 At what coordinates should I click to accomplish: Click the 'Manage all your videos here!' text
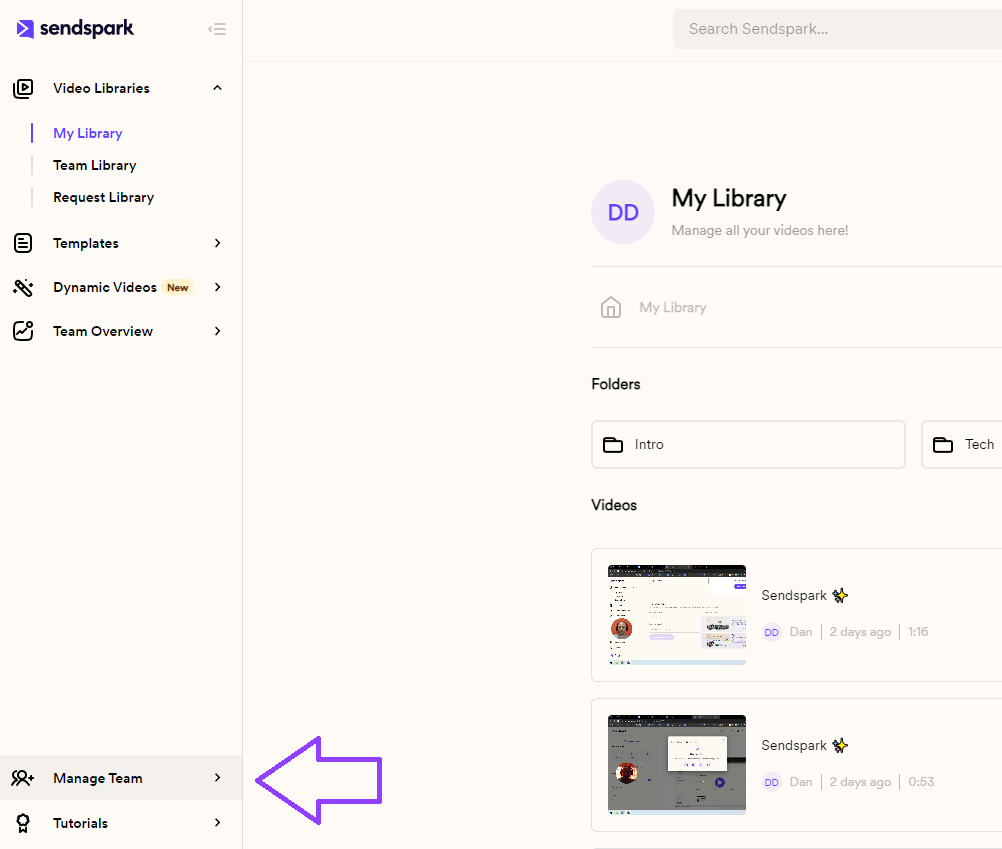click(760, 231)
